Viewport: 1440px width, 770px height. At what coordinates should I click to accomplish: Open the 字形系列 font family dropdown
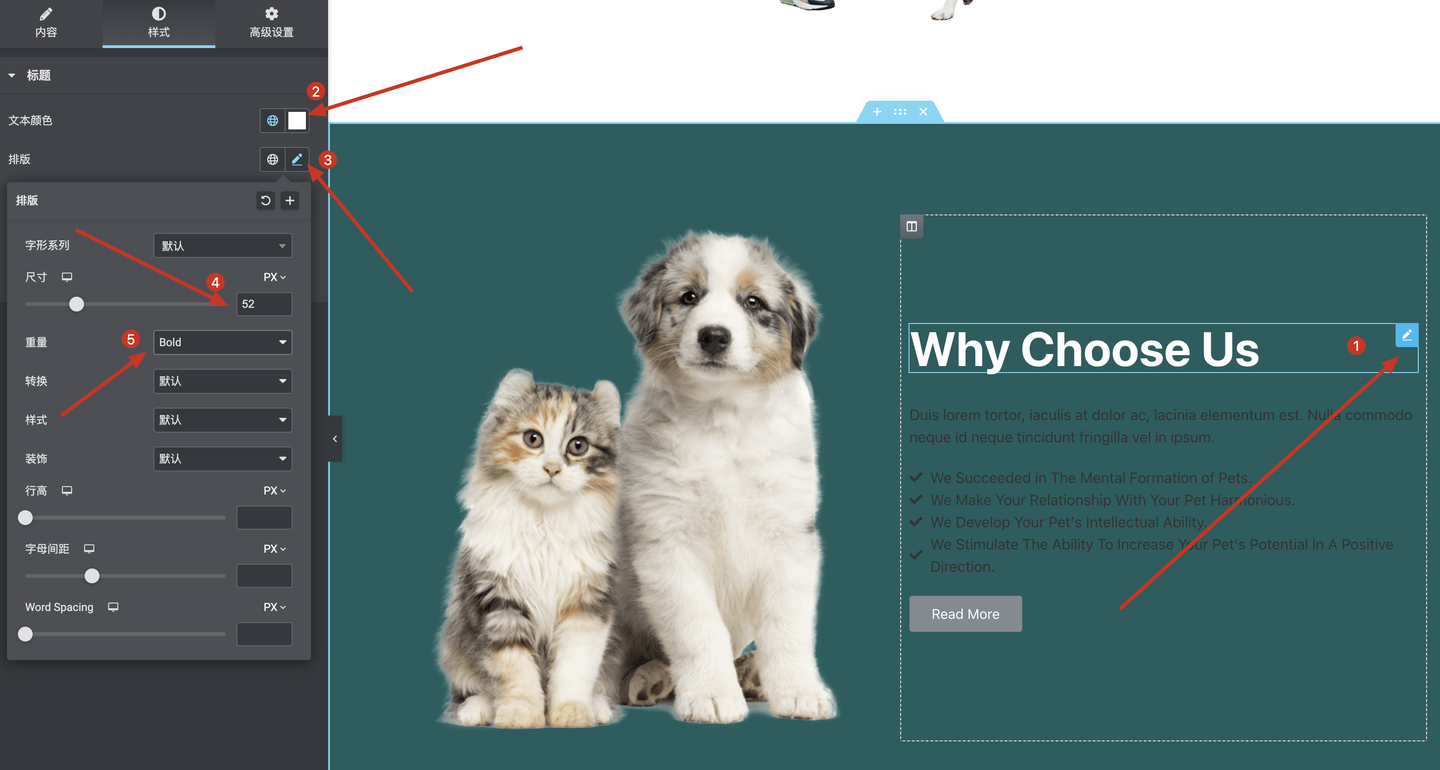223,246
